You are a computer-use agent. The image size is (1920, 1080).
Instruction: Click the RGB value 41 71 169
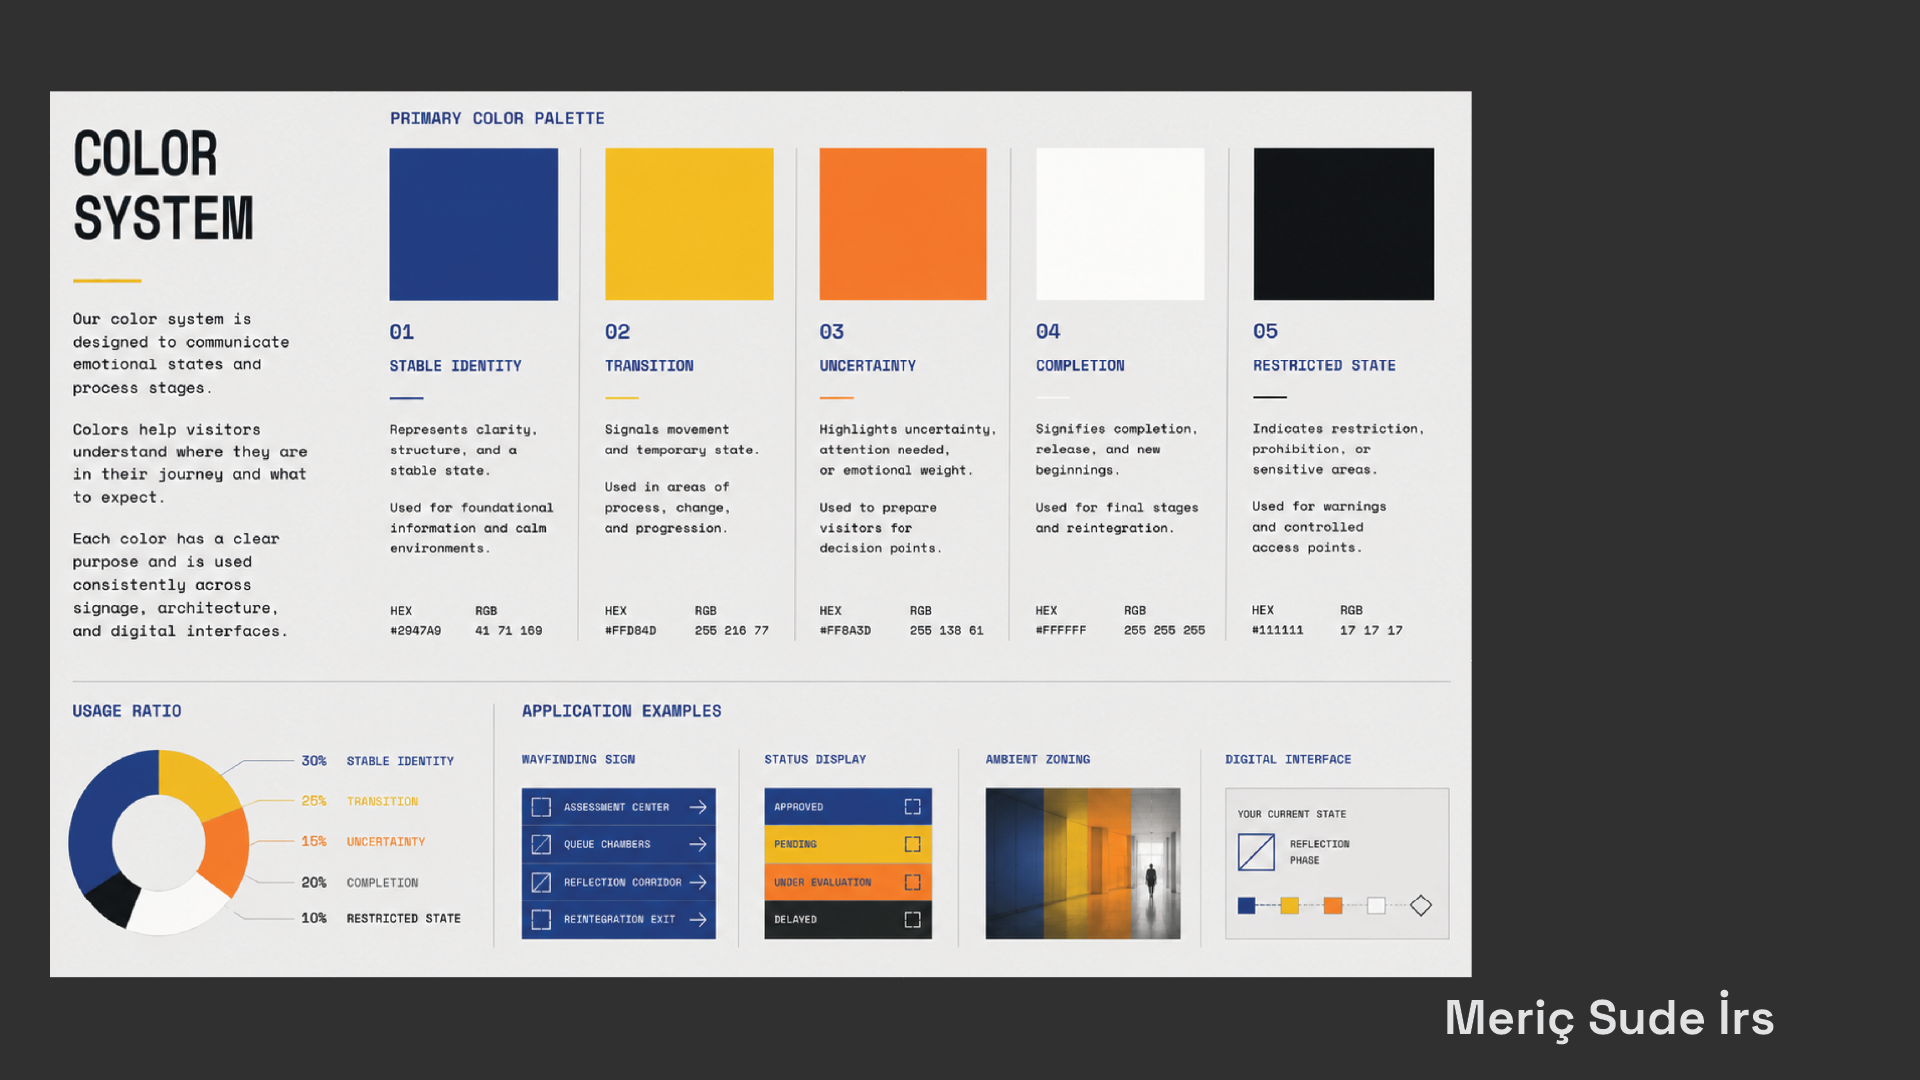click(509, 631)
